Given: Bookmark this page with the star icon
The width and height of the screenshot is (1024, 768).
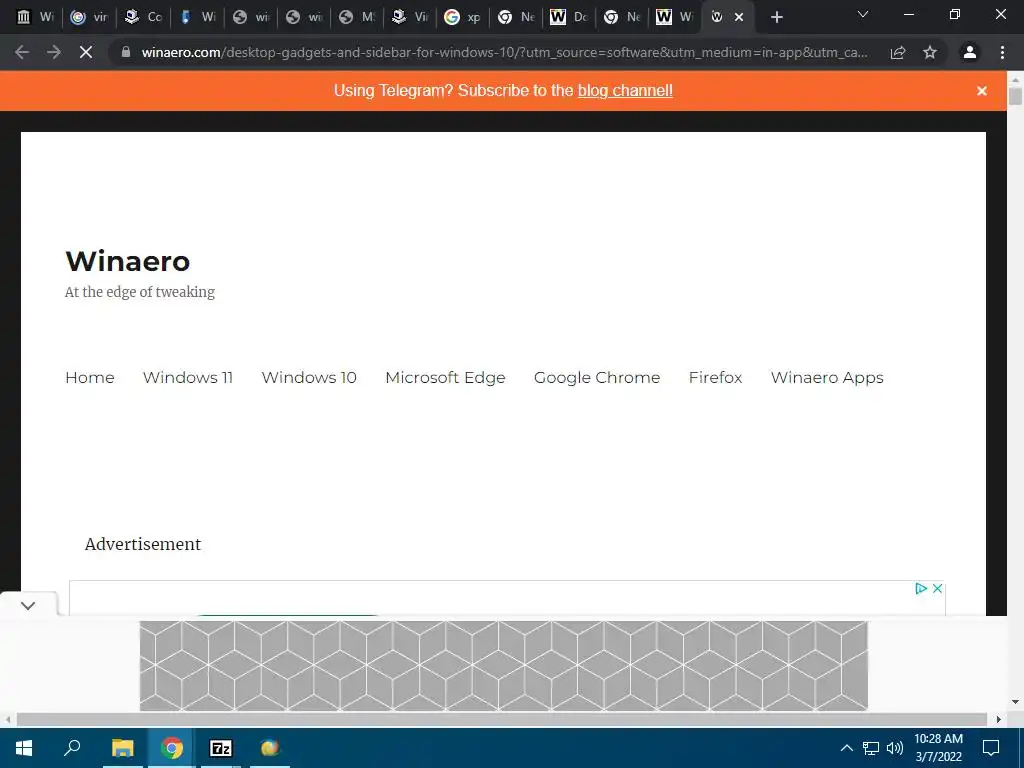Looking at the screenshot, I should (x=930, y=52).
